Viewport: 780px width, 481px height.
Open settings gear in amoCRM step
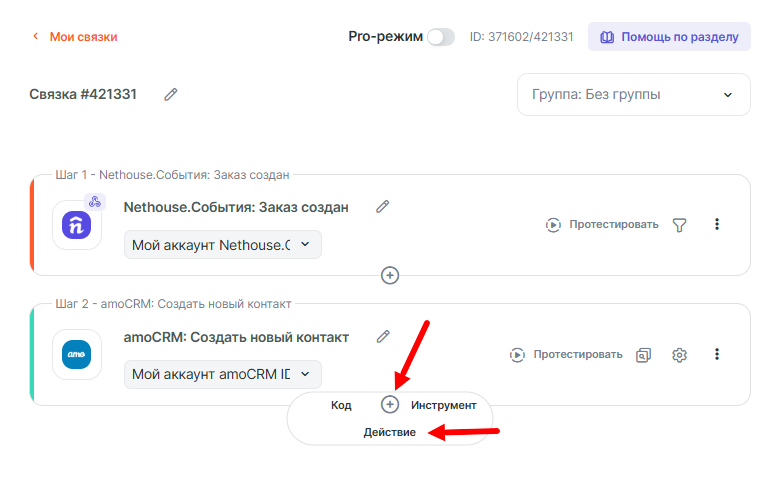coord(680,354)
